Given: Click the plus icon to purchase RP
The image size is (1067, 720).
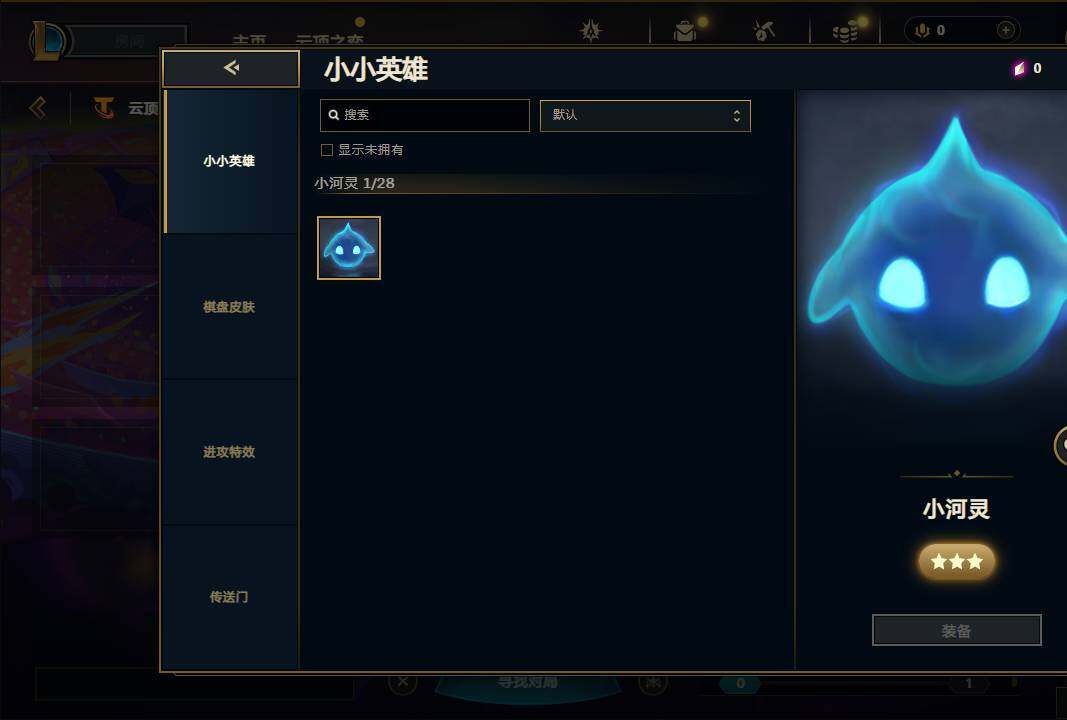Looking at the screenshot, I should 1006,30.
